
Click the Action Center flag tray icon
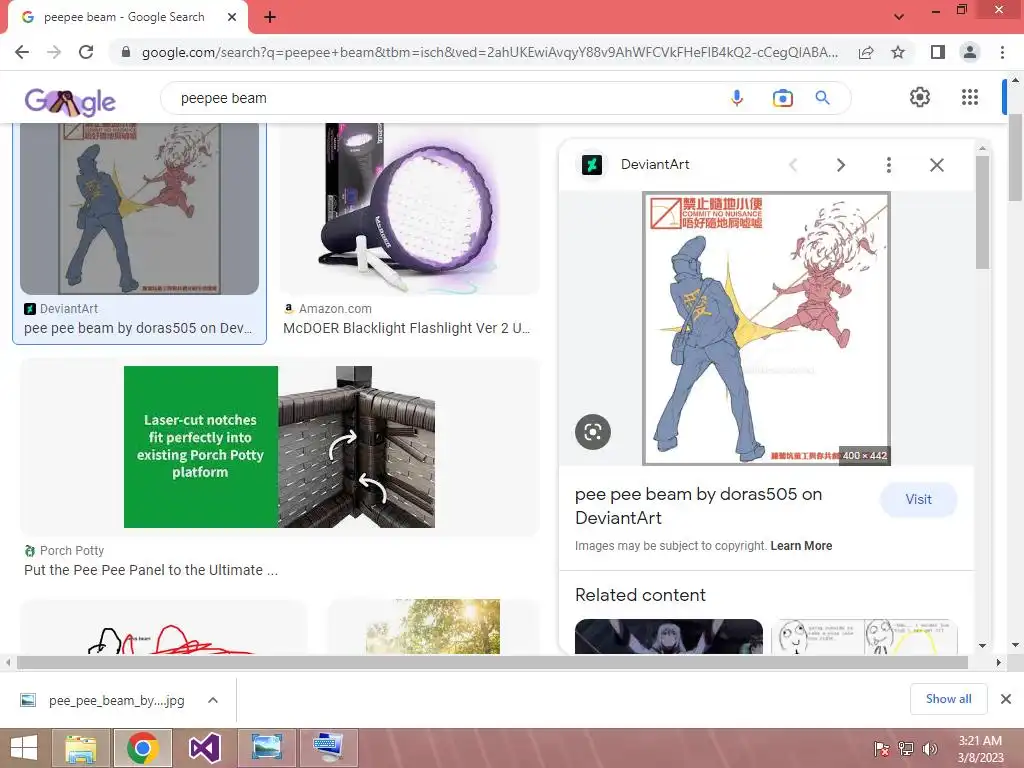tap(882, 749)
